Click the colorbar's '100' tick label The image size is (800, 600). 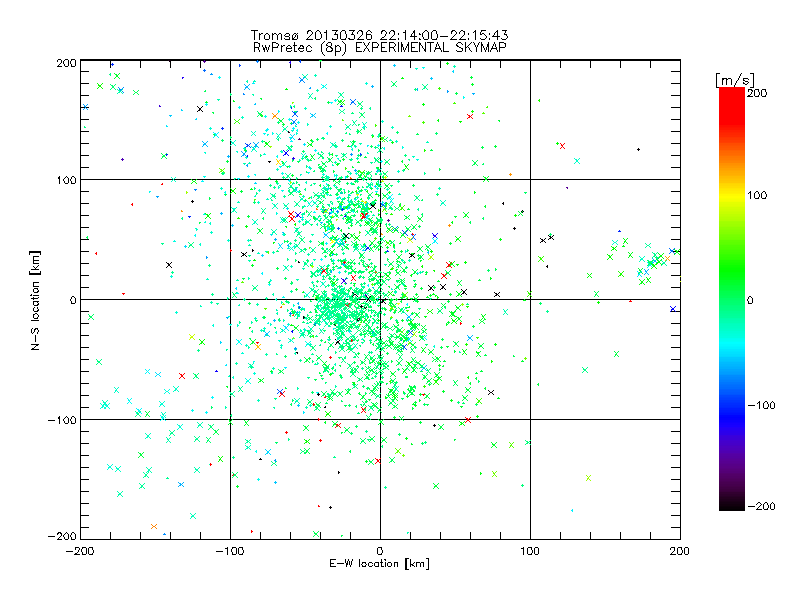(x=757, y=195)
